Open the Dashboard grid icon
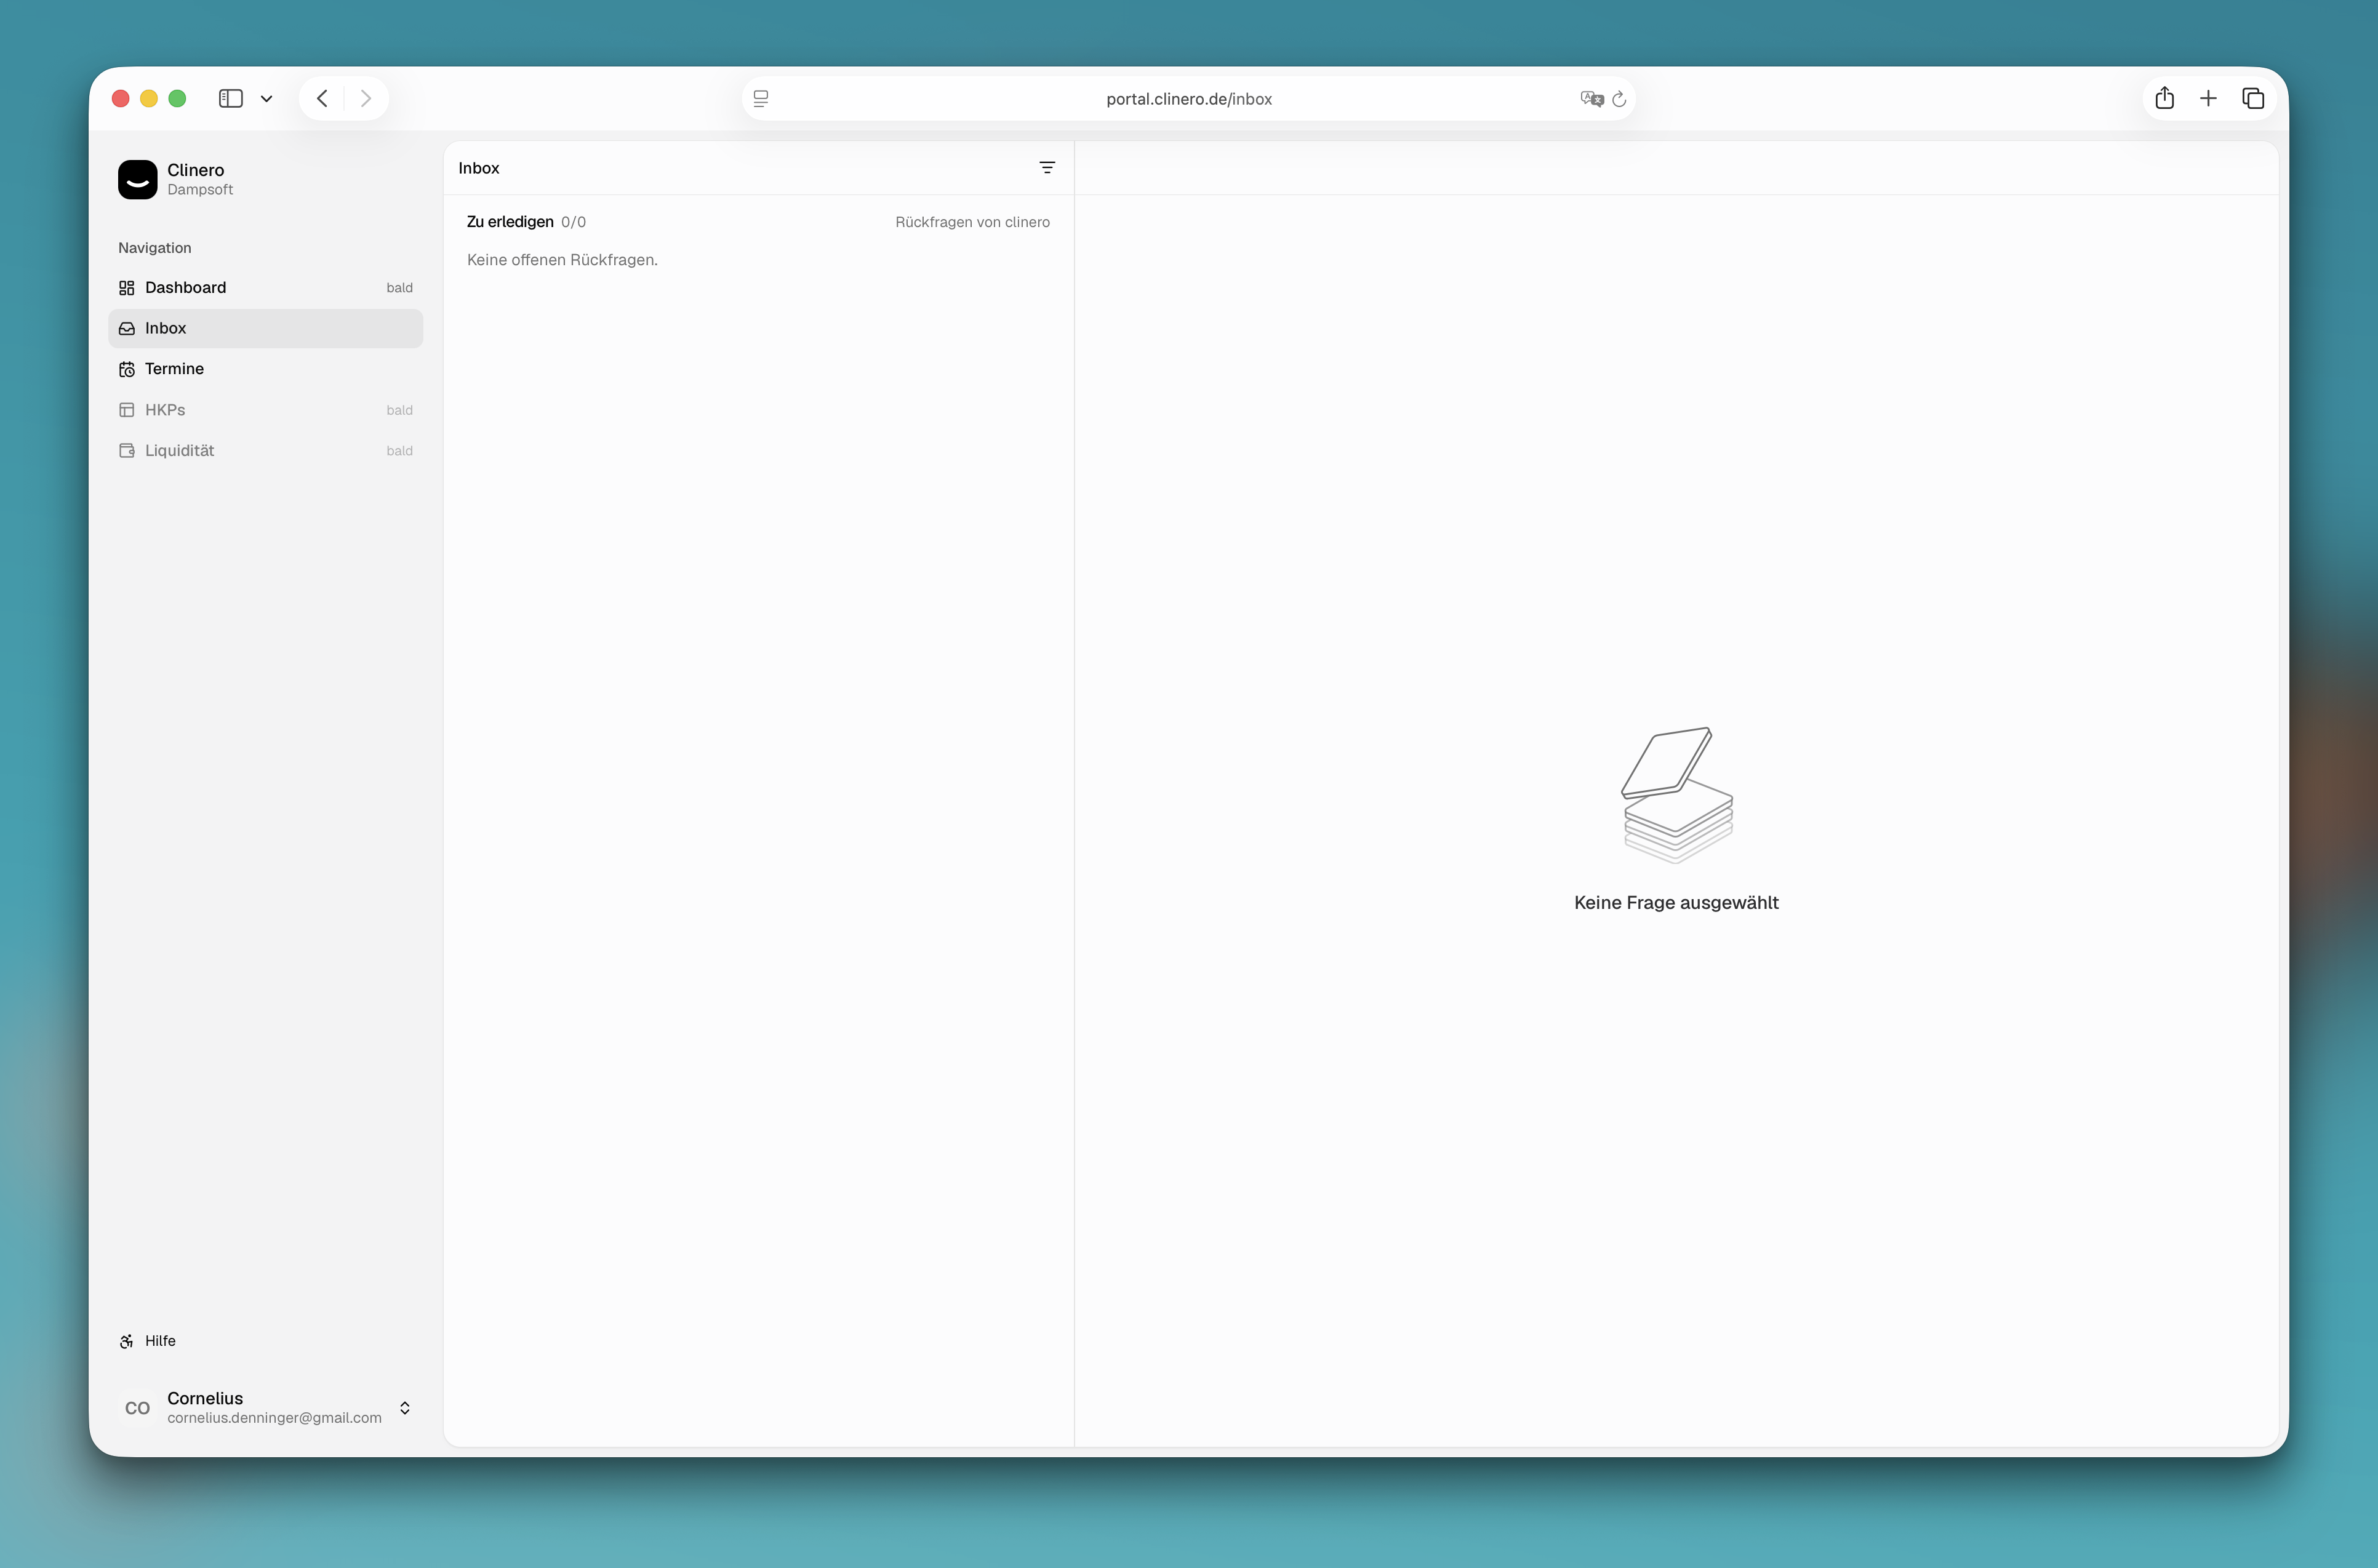2378x1568 pixels. [x=127, y=288]
